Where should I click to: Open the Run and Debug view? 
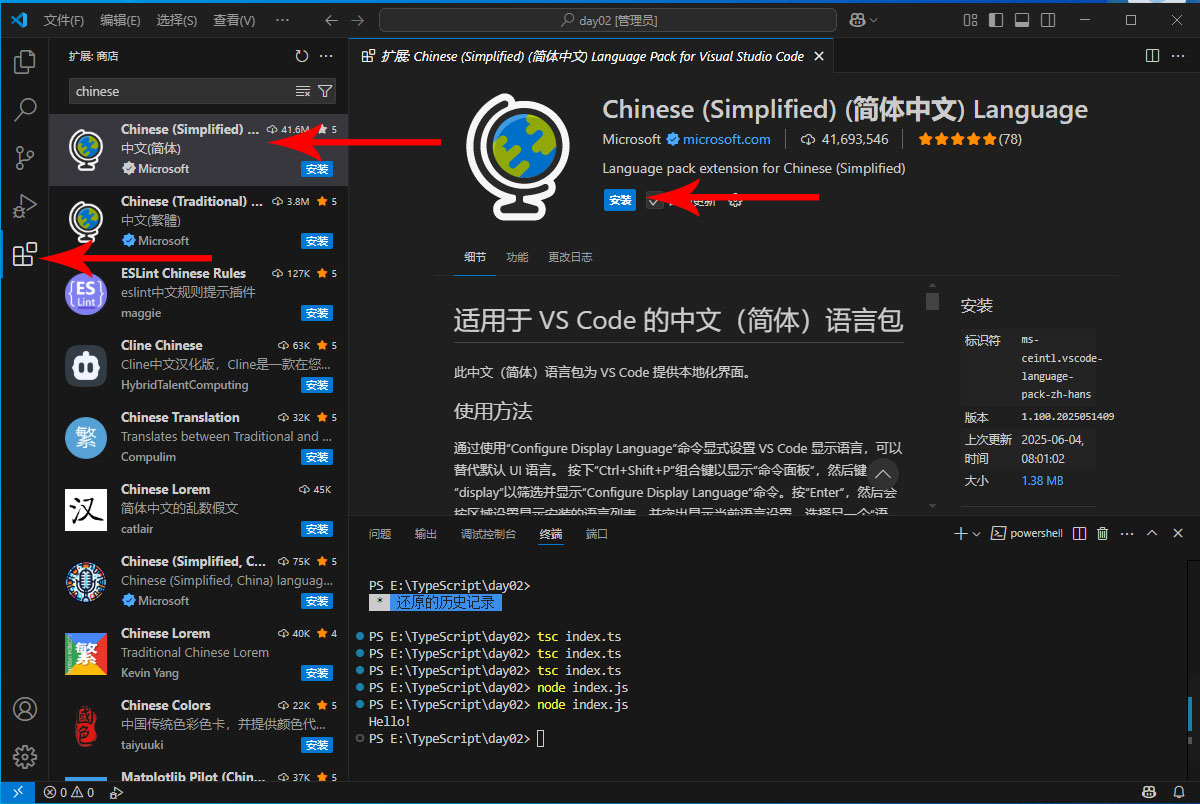tap(25, 207)
